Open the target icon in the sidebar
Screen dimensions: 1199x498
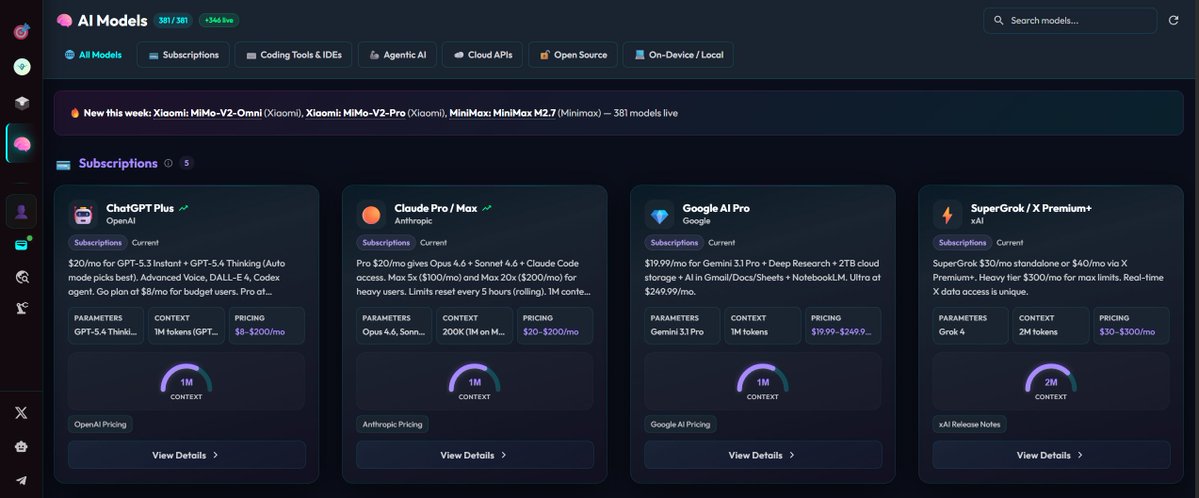pos(21,31)
